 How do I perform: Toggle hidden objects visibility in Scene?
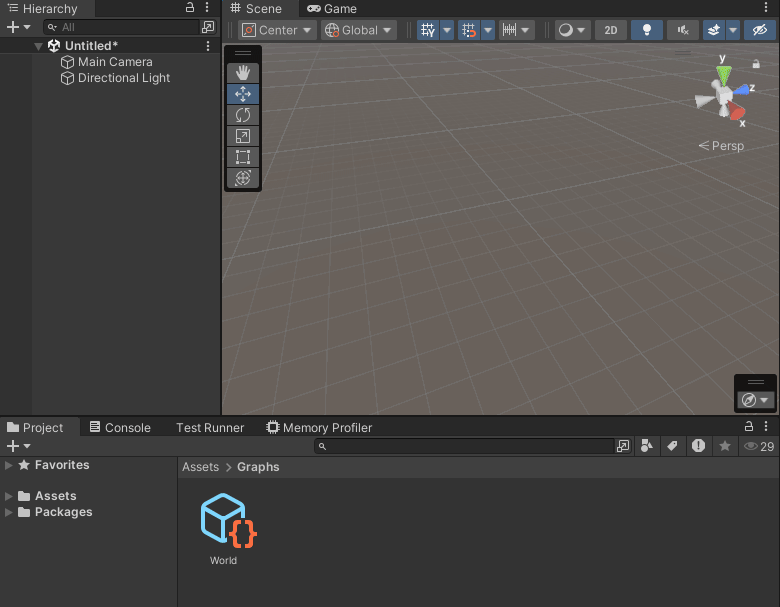(760, 30)
